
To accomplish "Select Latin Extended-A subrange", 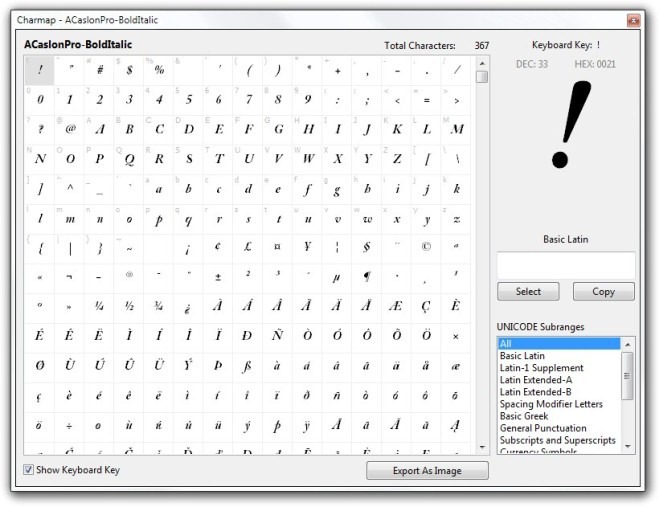I will coord(559,380).
